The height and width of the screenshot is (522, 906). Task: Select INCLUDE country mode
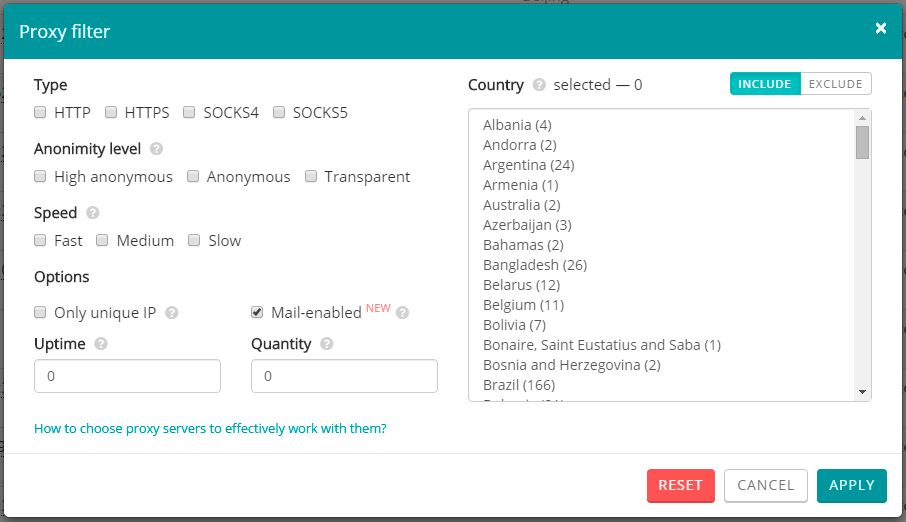pos(765,84)
